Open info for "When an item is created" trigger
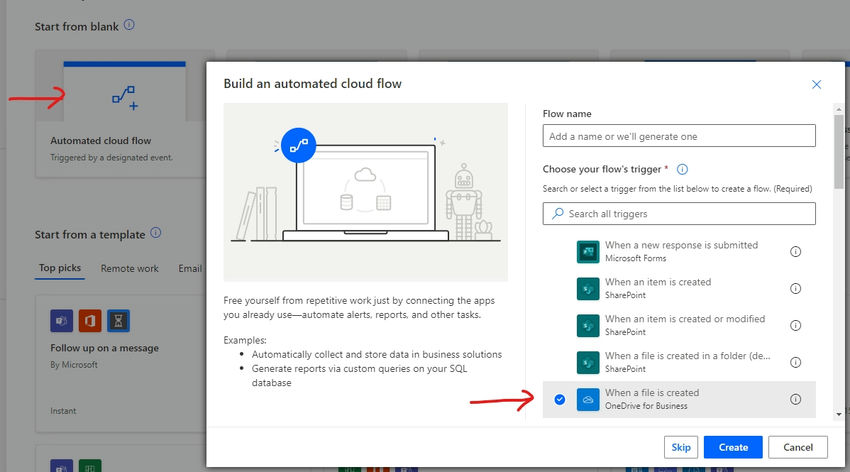This screenshot has height=472, width=850. click(796, 289)
